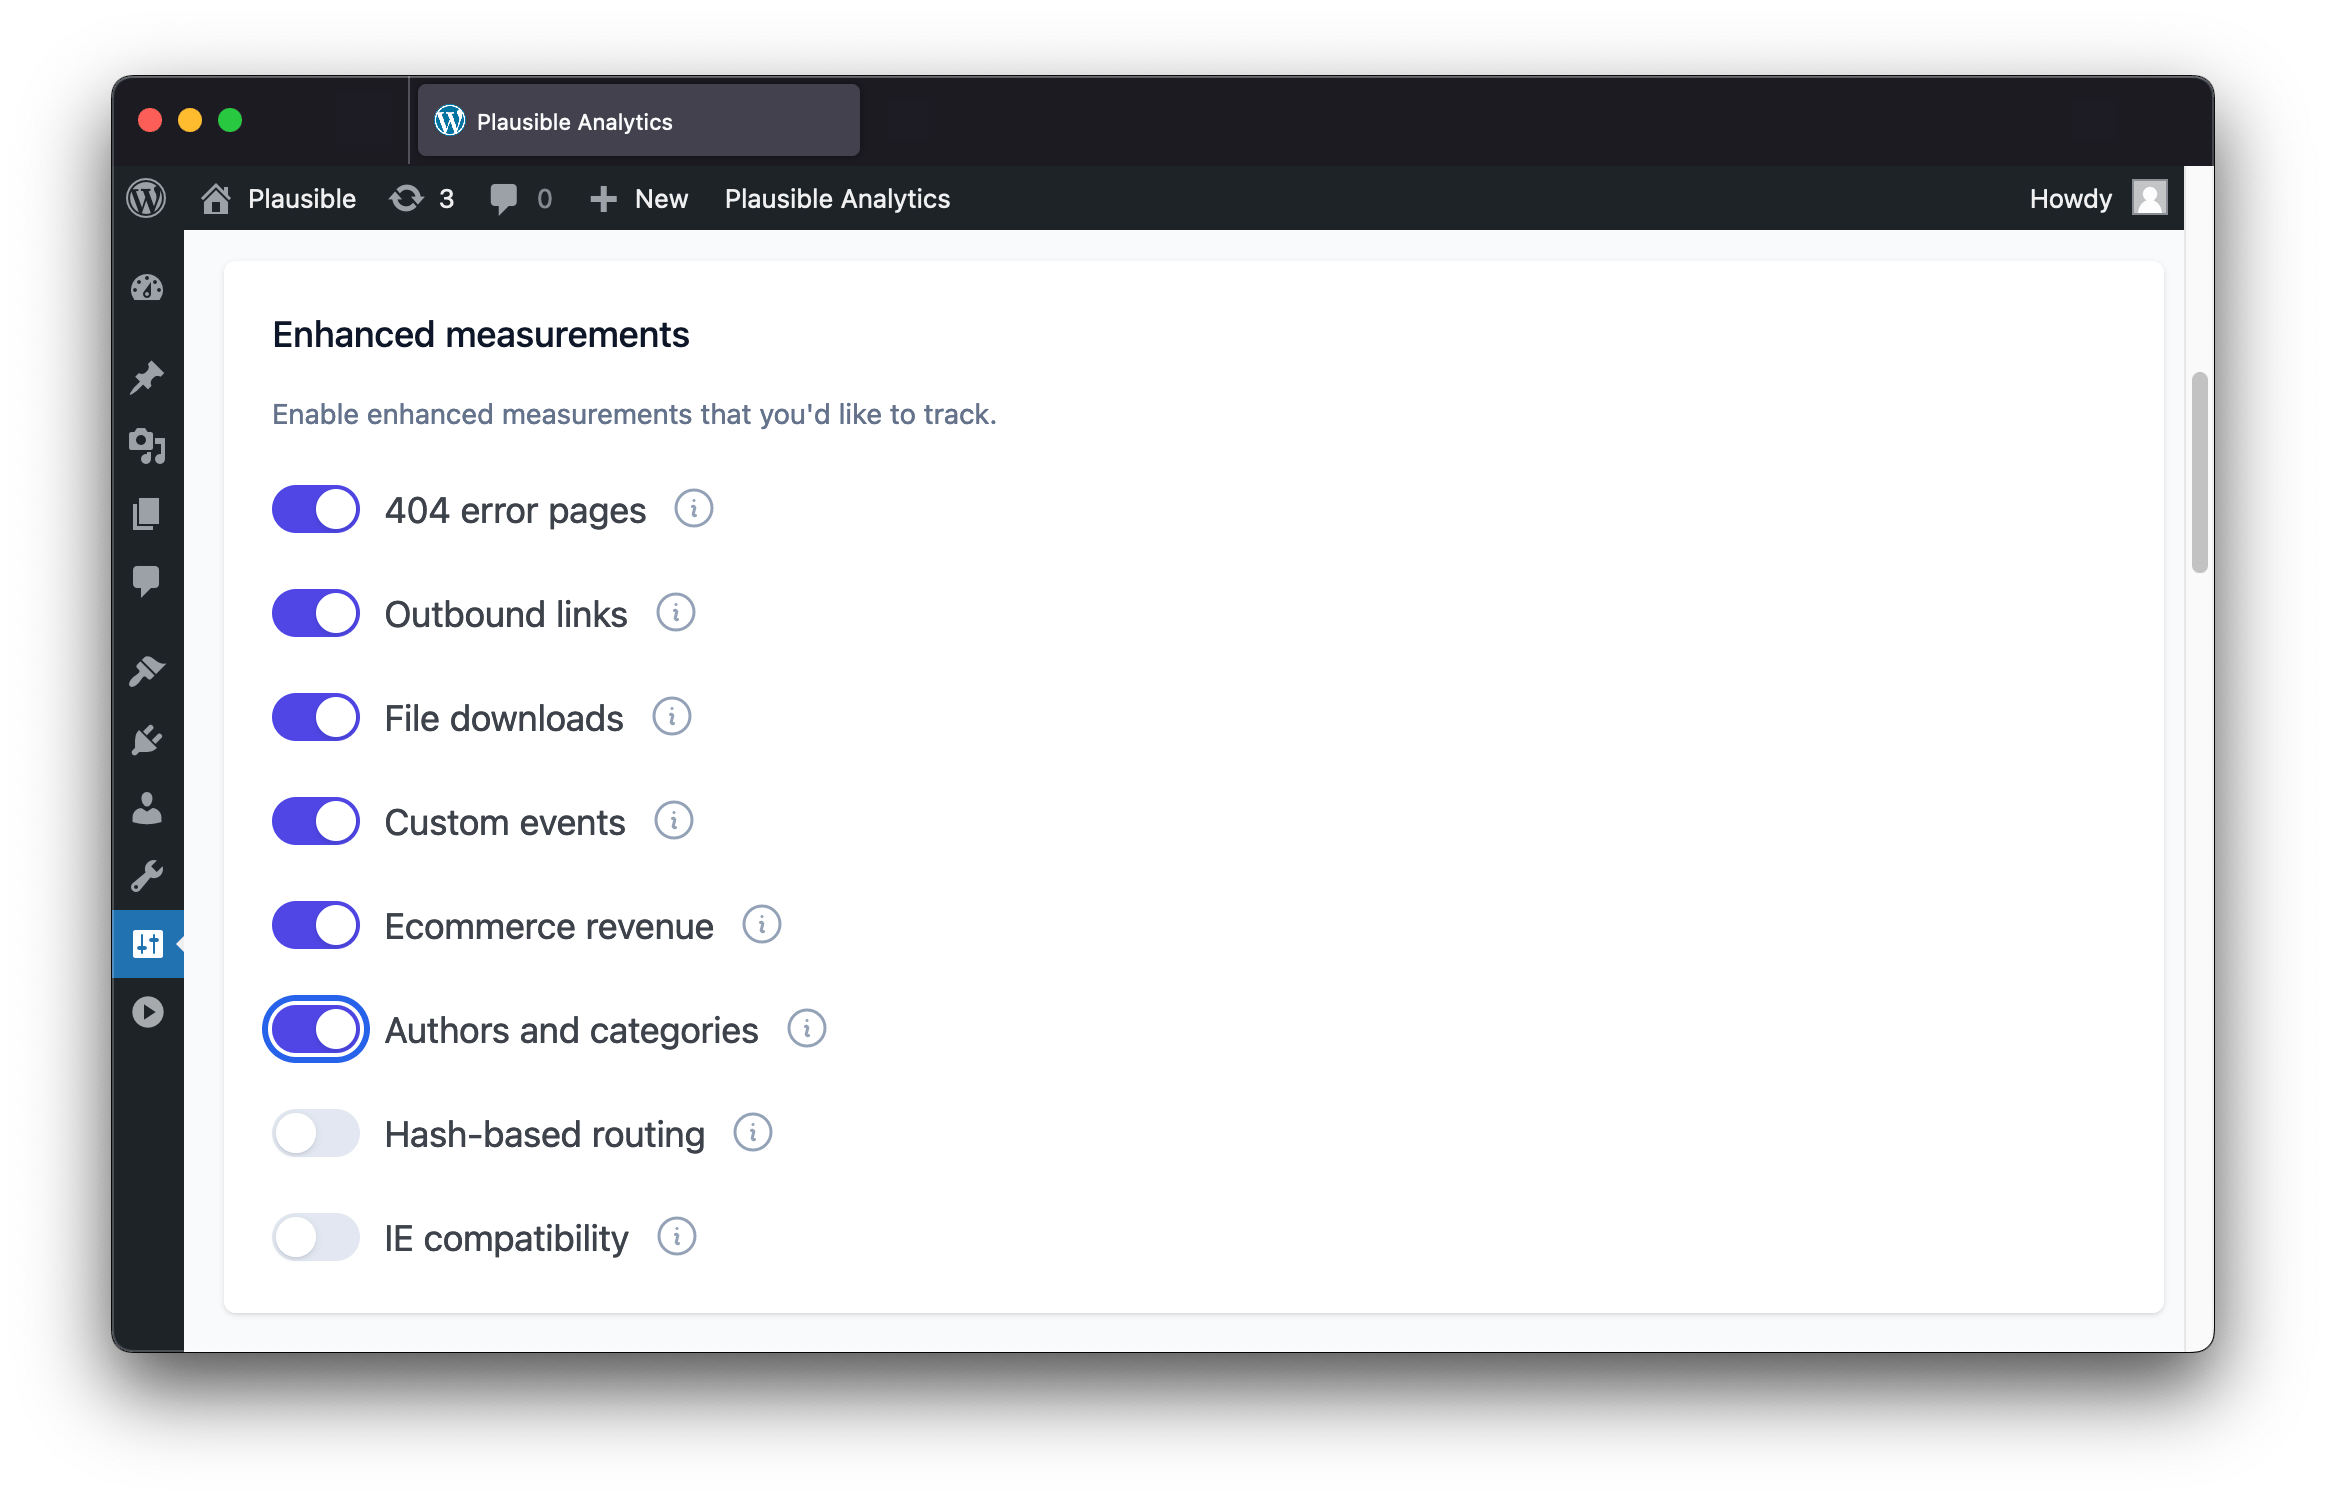Open the Plausible site home icon
This screenshot has width=2326, height=1500.
[x=215, y=198]
